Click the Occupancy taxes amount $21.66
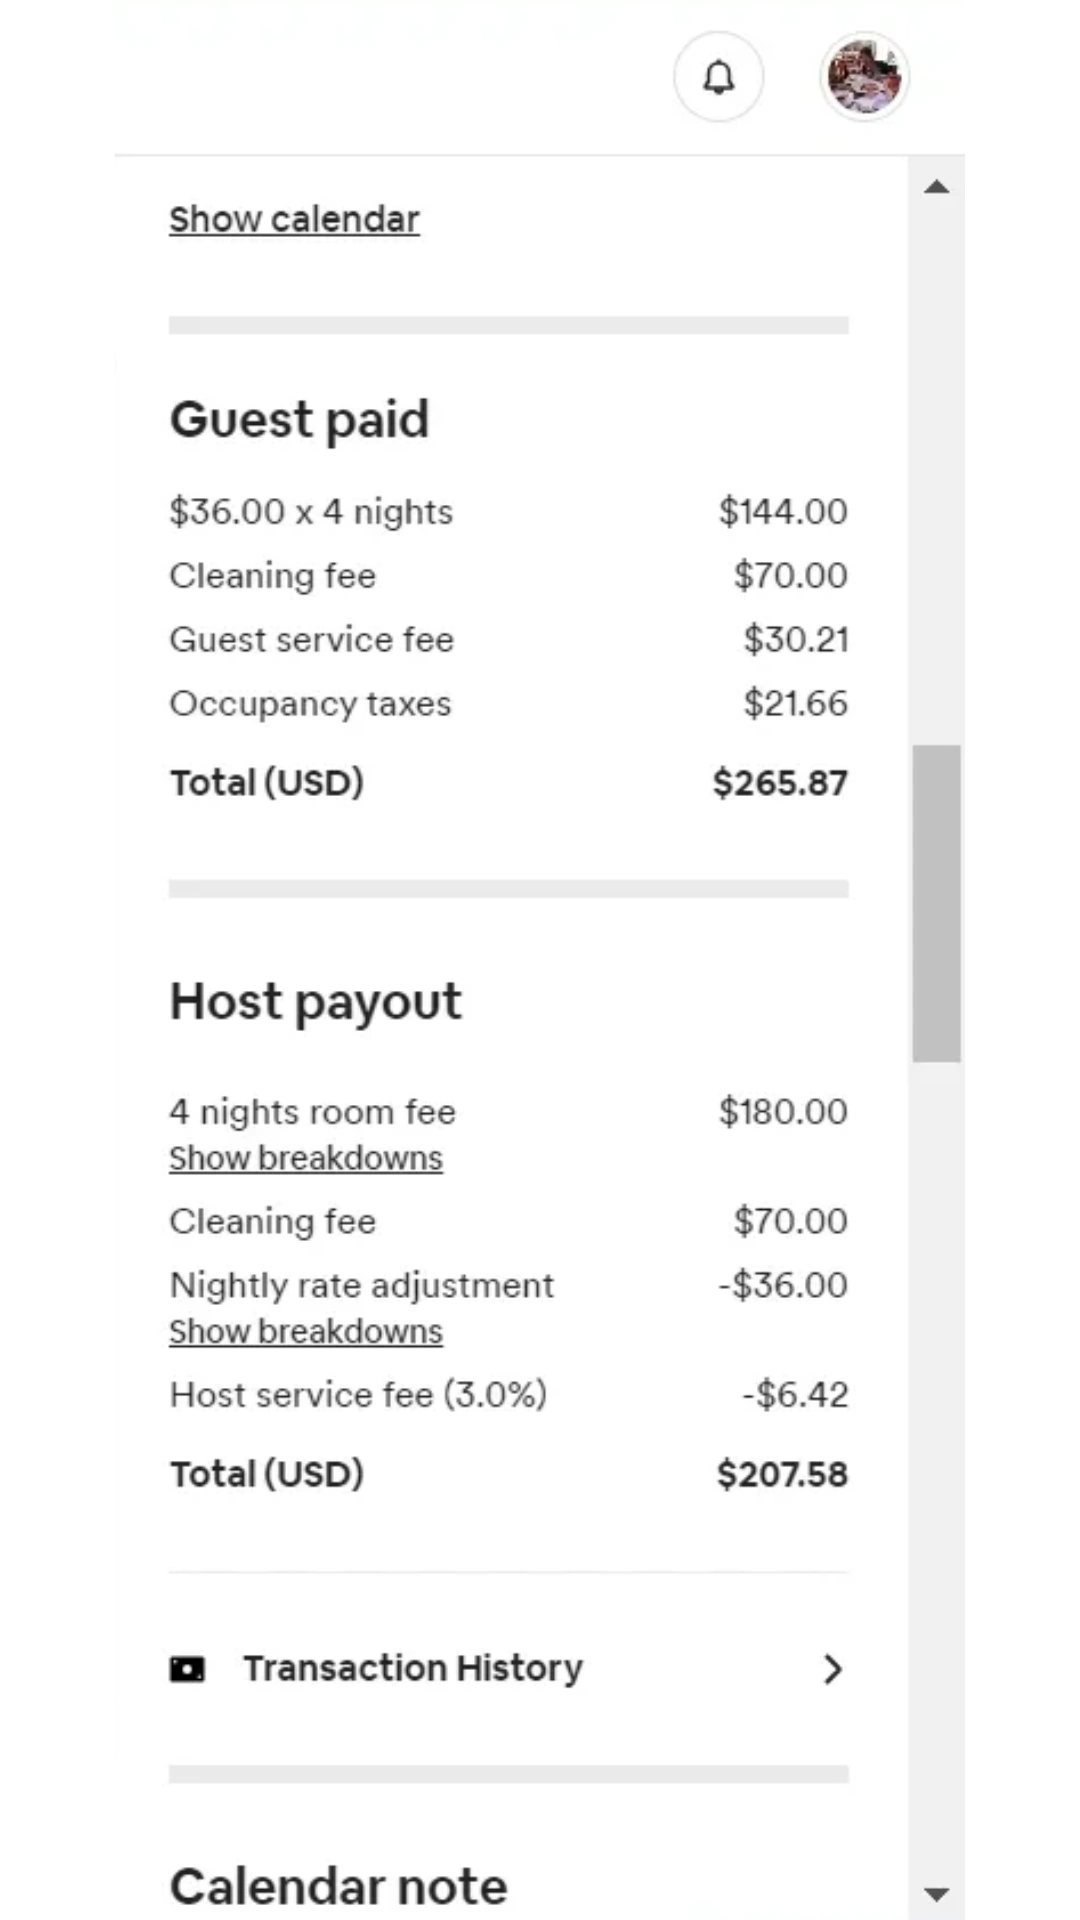The height and width of the screenshot is (1920, 1080). click(x=795, y=703)
